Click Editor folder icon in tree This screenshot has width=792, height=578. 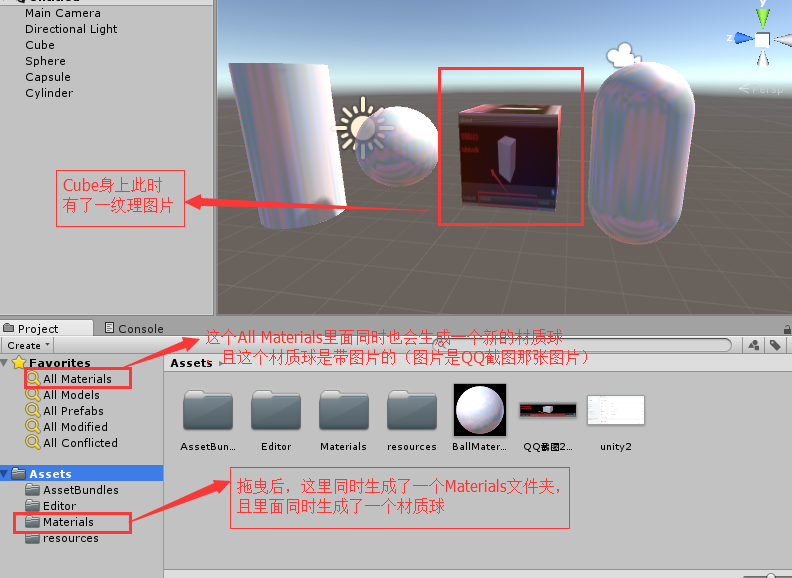[33, 505]
